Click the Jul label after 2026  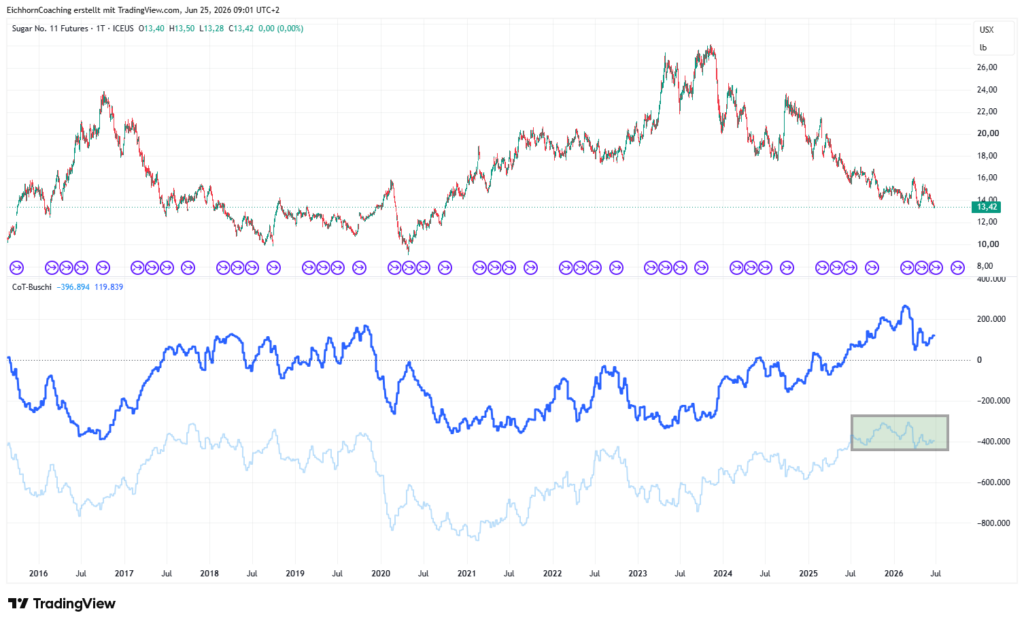click(935, 574)
